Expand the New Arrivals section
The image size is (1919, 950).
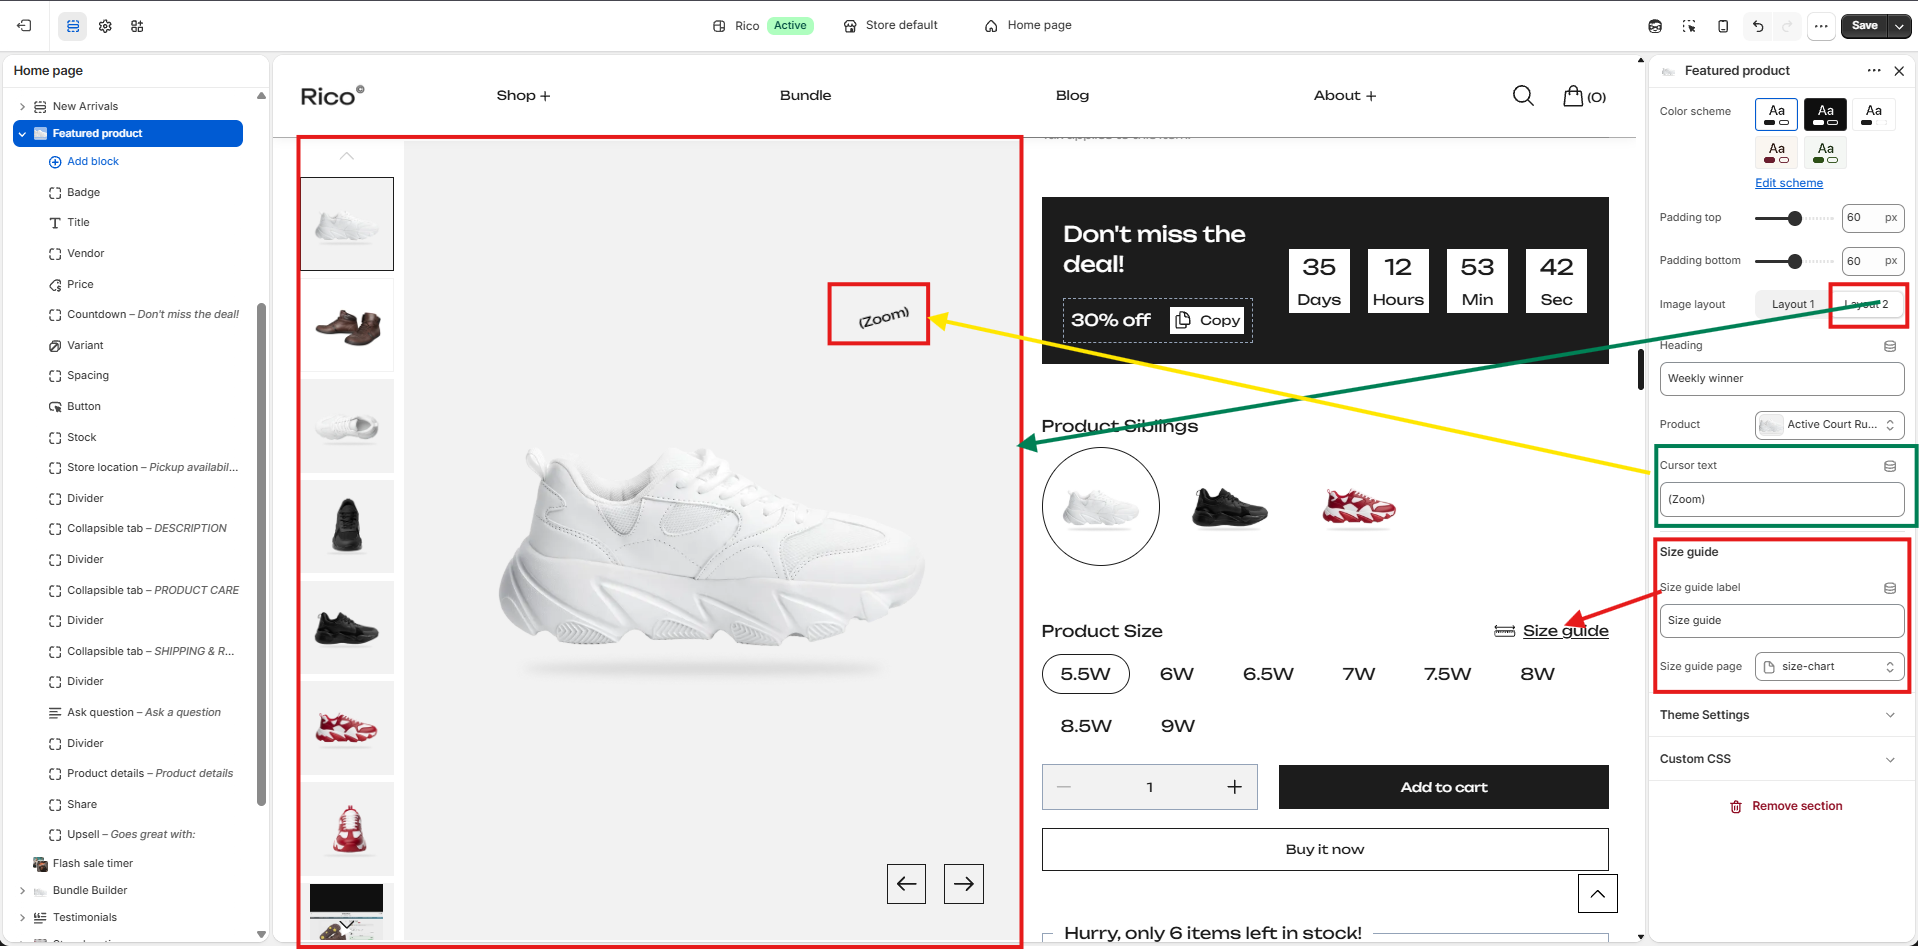(x=22, y=107)
